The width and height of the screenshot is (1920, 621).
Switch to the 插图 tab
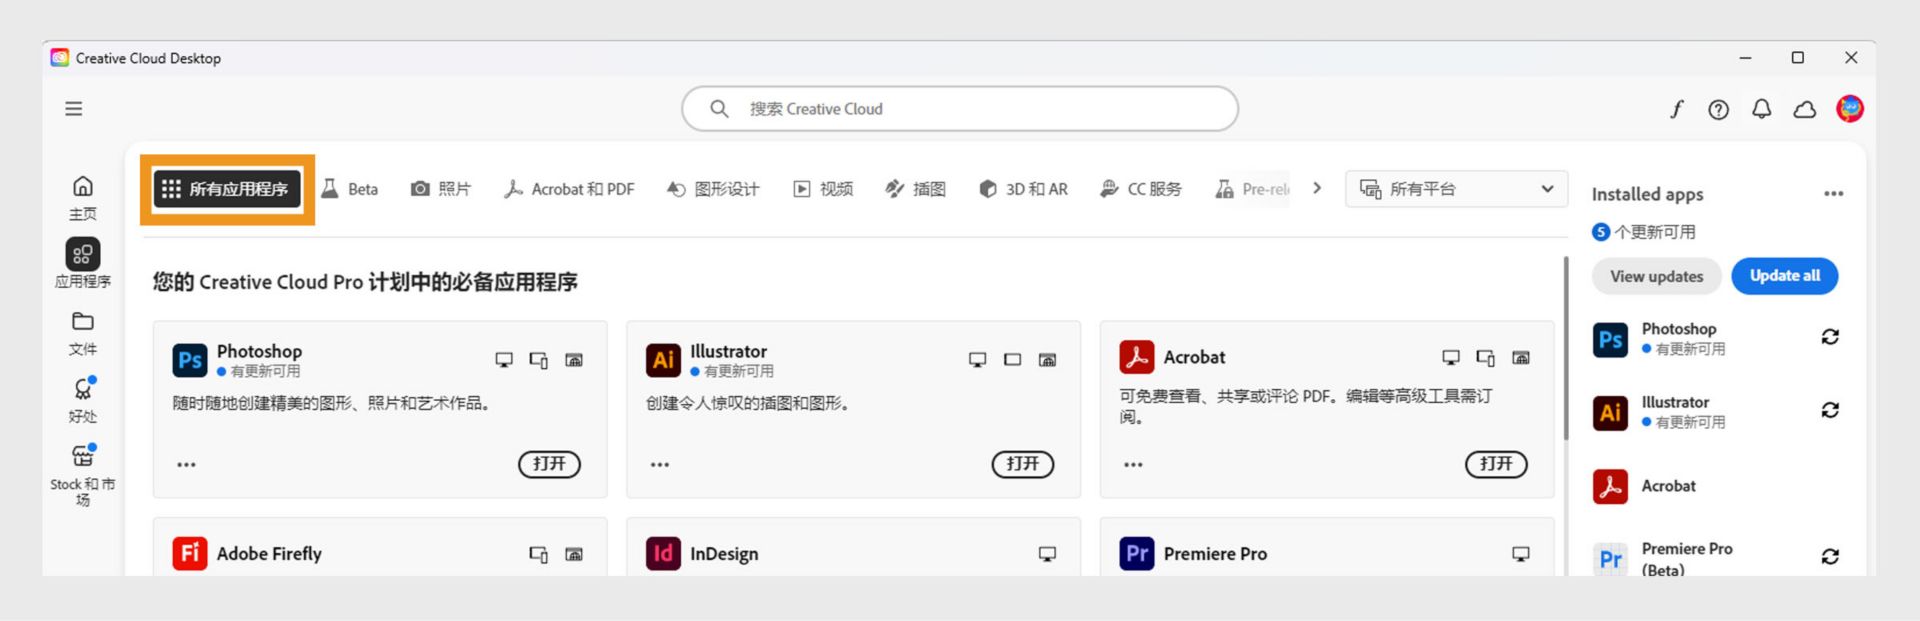pos(915,189)
